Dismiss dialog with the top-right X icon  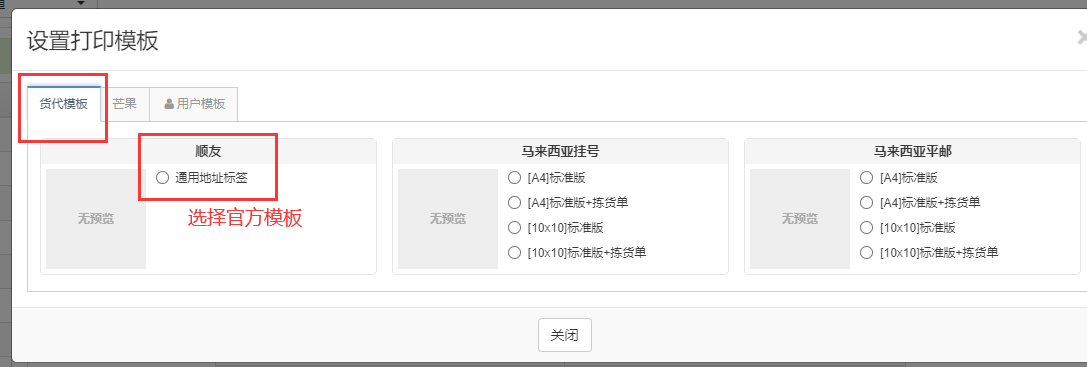(1082, 39)
